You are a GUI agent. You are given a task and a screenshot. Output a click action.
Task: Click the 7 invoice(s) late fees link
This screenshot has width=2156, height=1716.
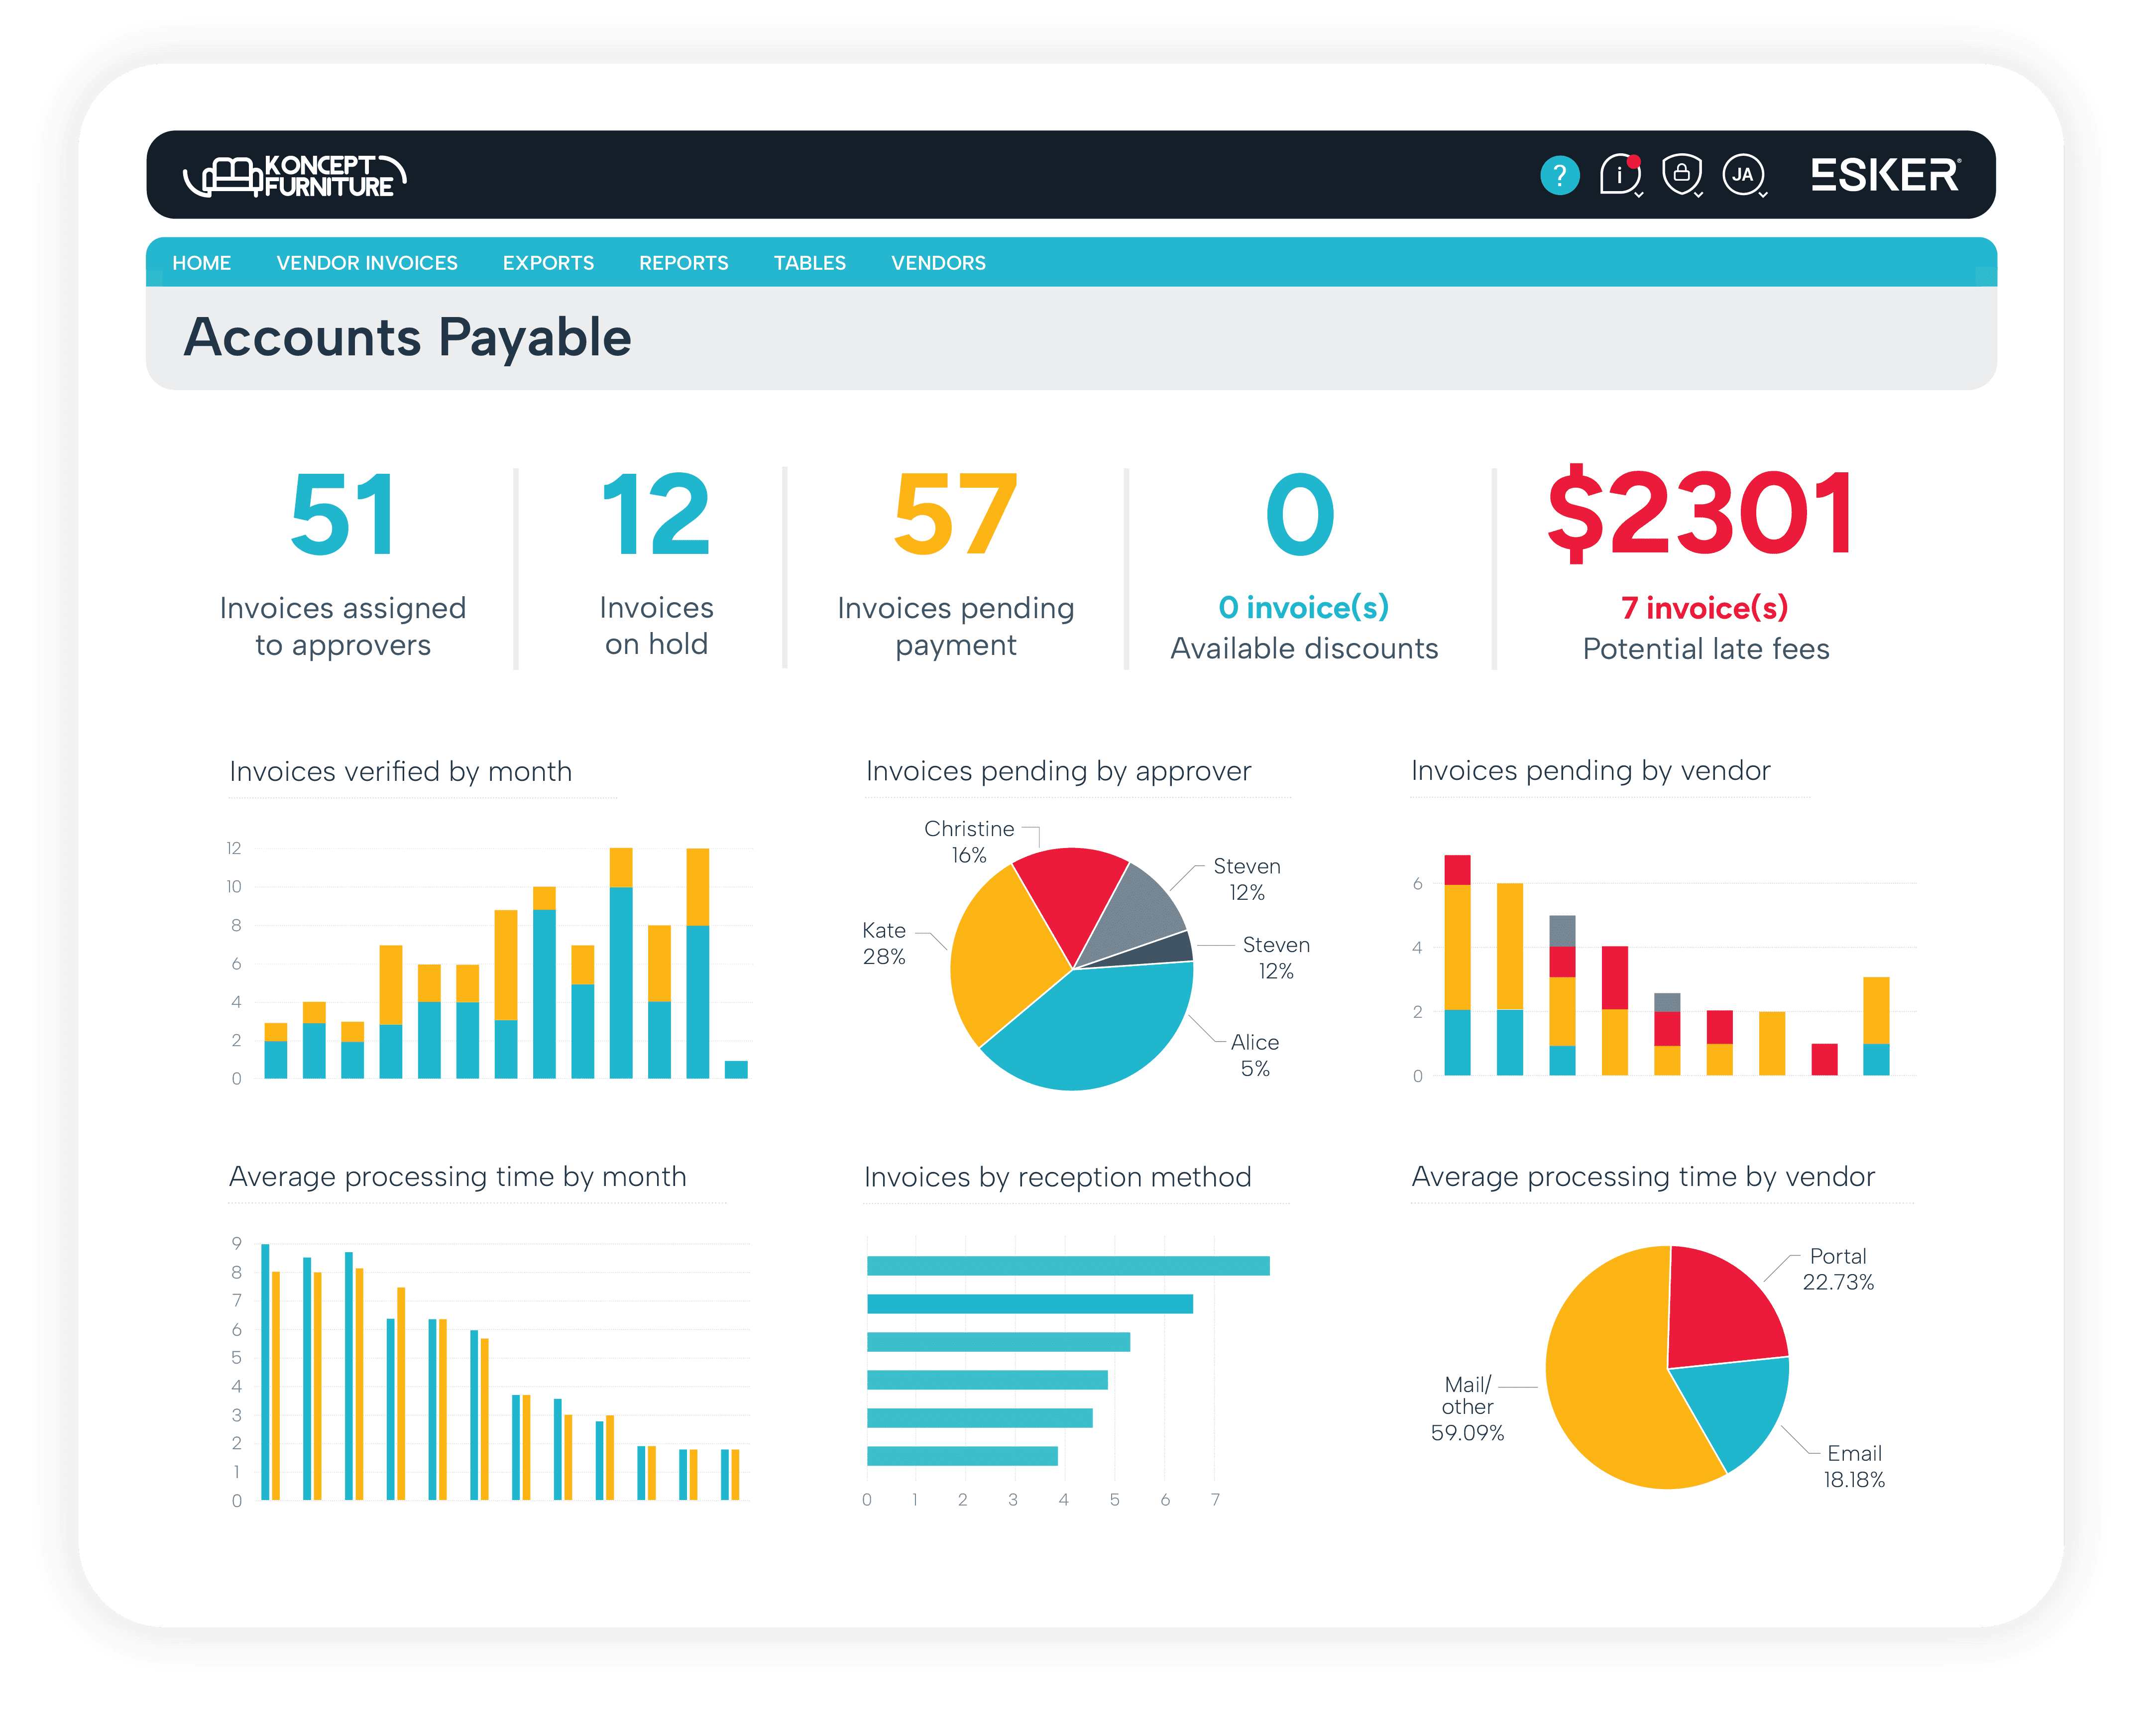1704,607
